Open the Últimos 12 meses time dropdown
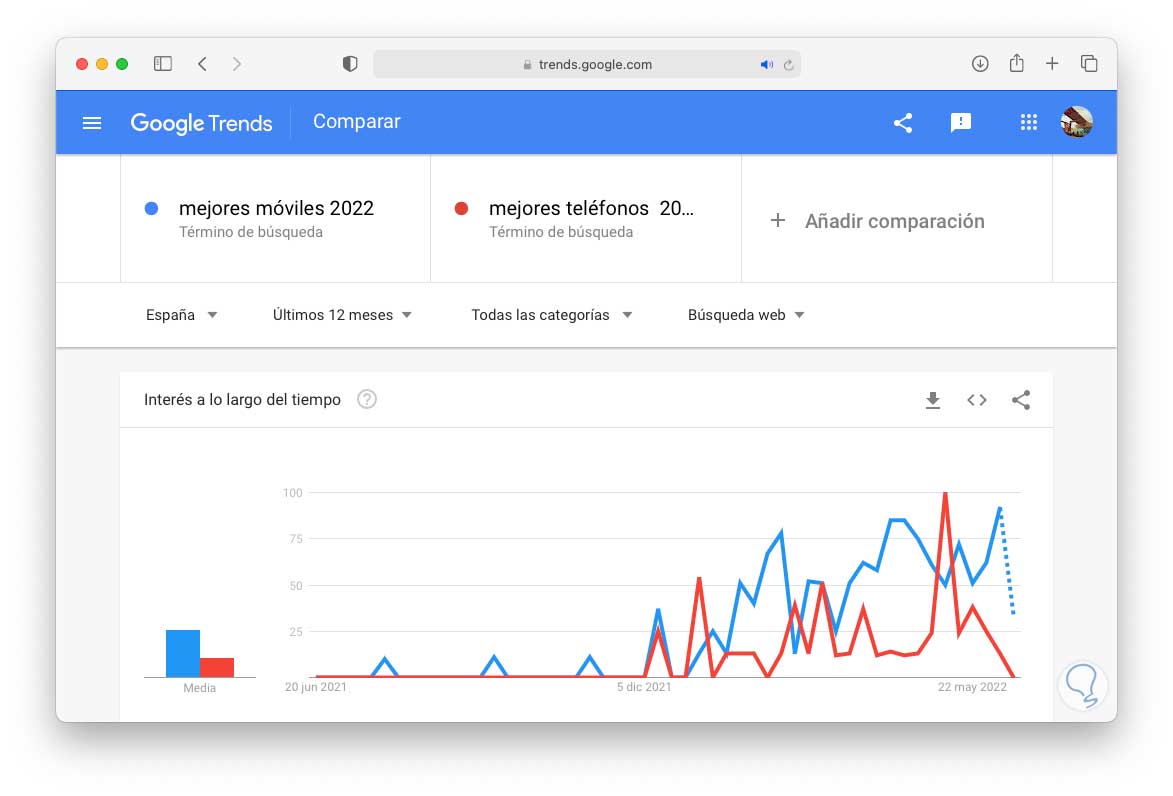The width and height of the screenshot is (1173, 796). (x=342, y=315)
